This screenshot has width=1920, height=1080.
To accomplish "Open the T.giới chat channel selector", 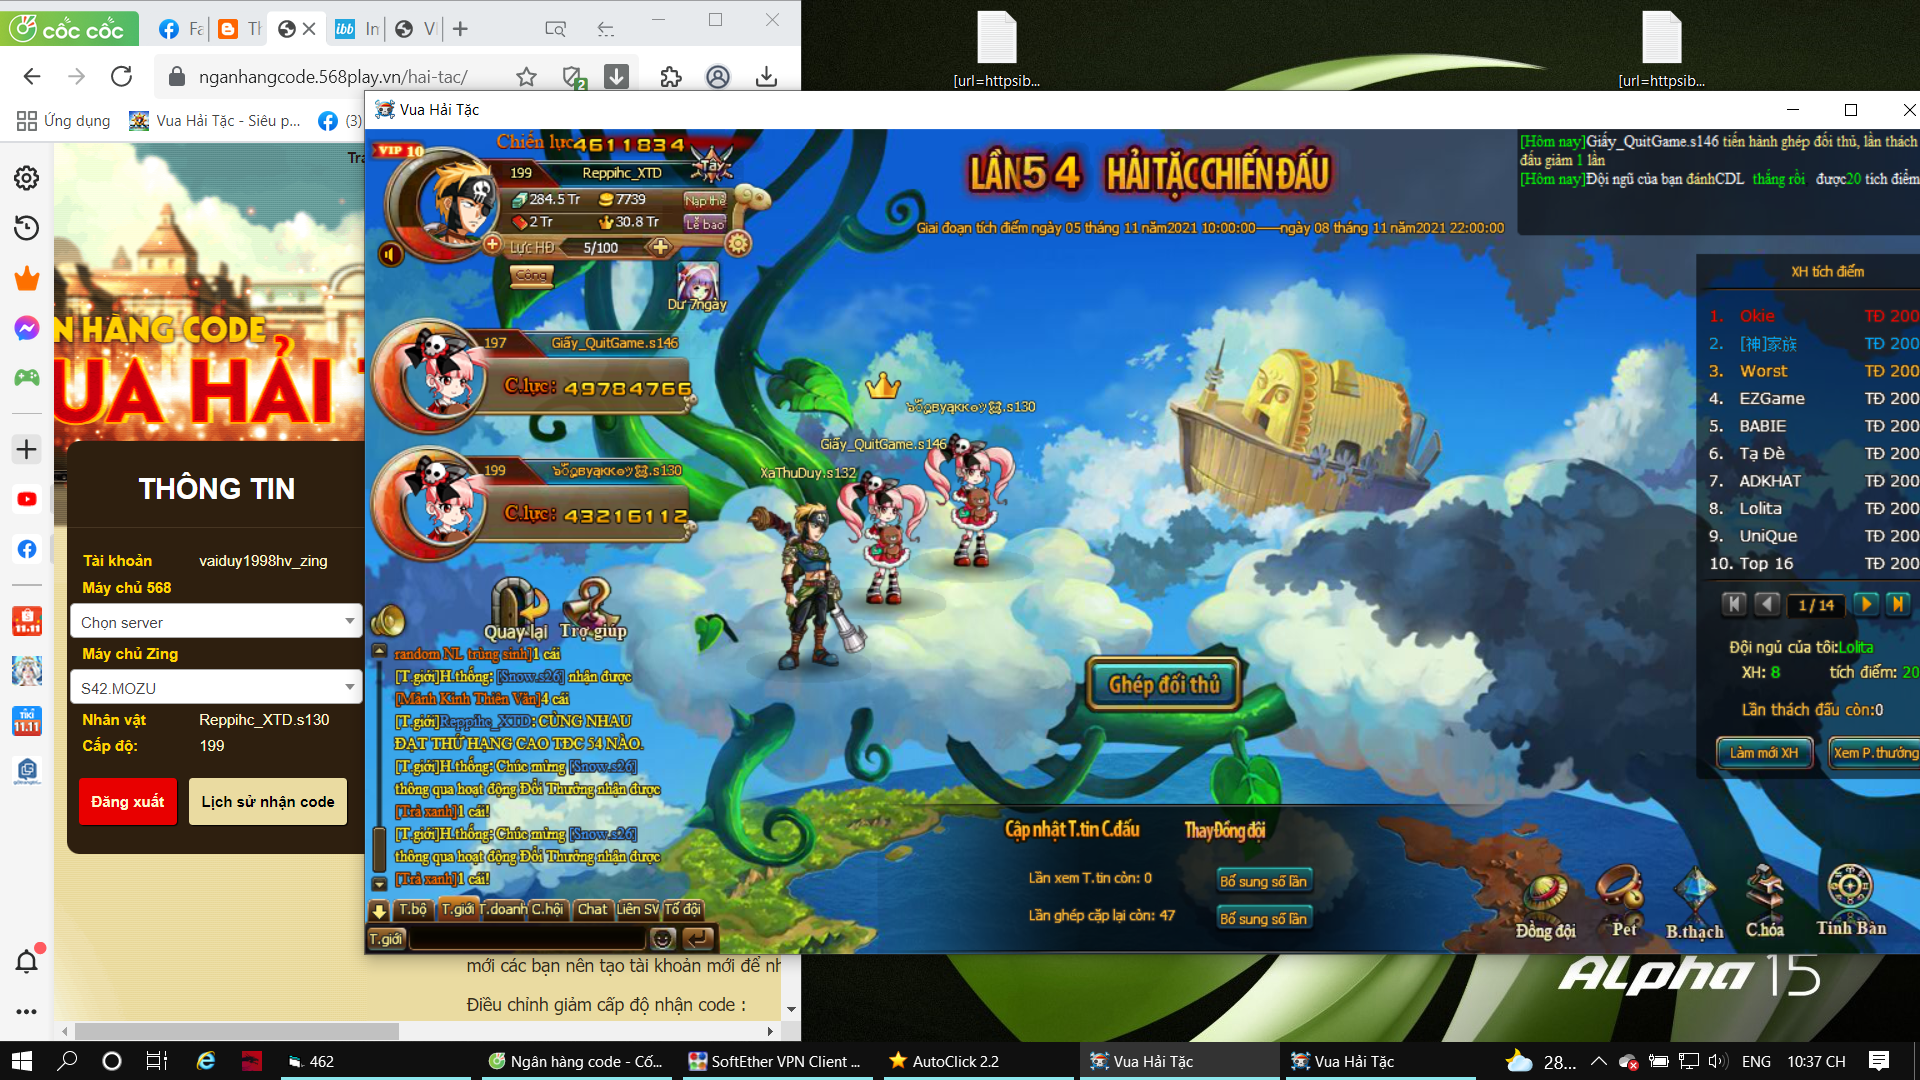I will click(x=386, y=938).
